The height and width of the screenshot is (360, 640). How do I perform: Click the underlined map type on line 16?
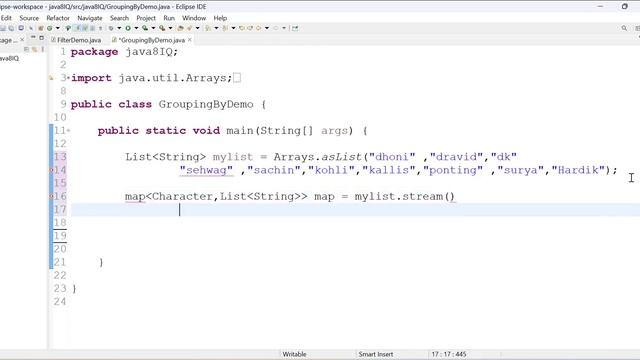(135, 196)
